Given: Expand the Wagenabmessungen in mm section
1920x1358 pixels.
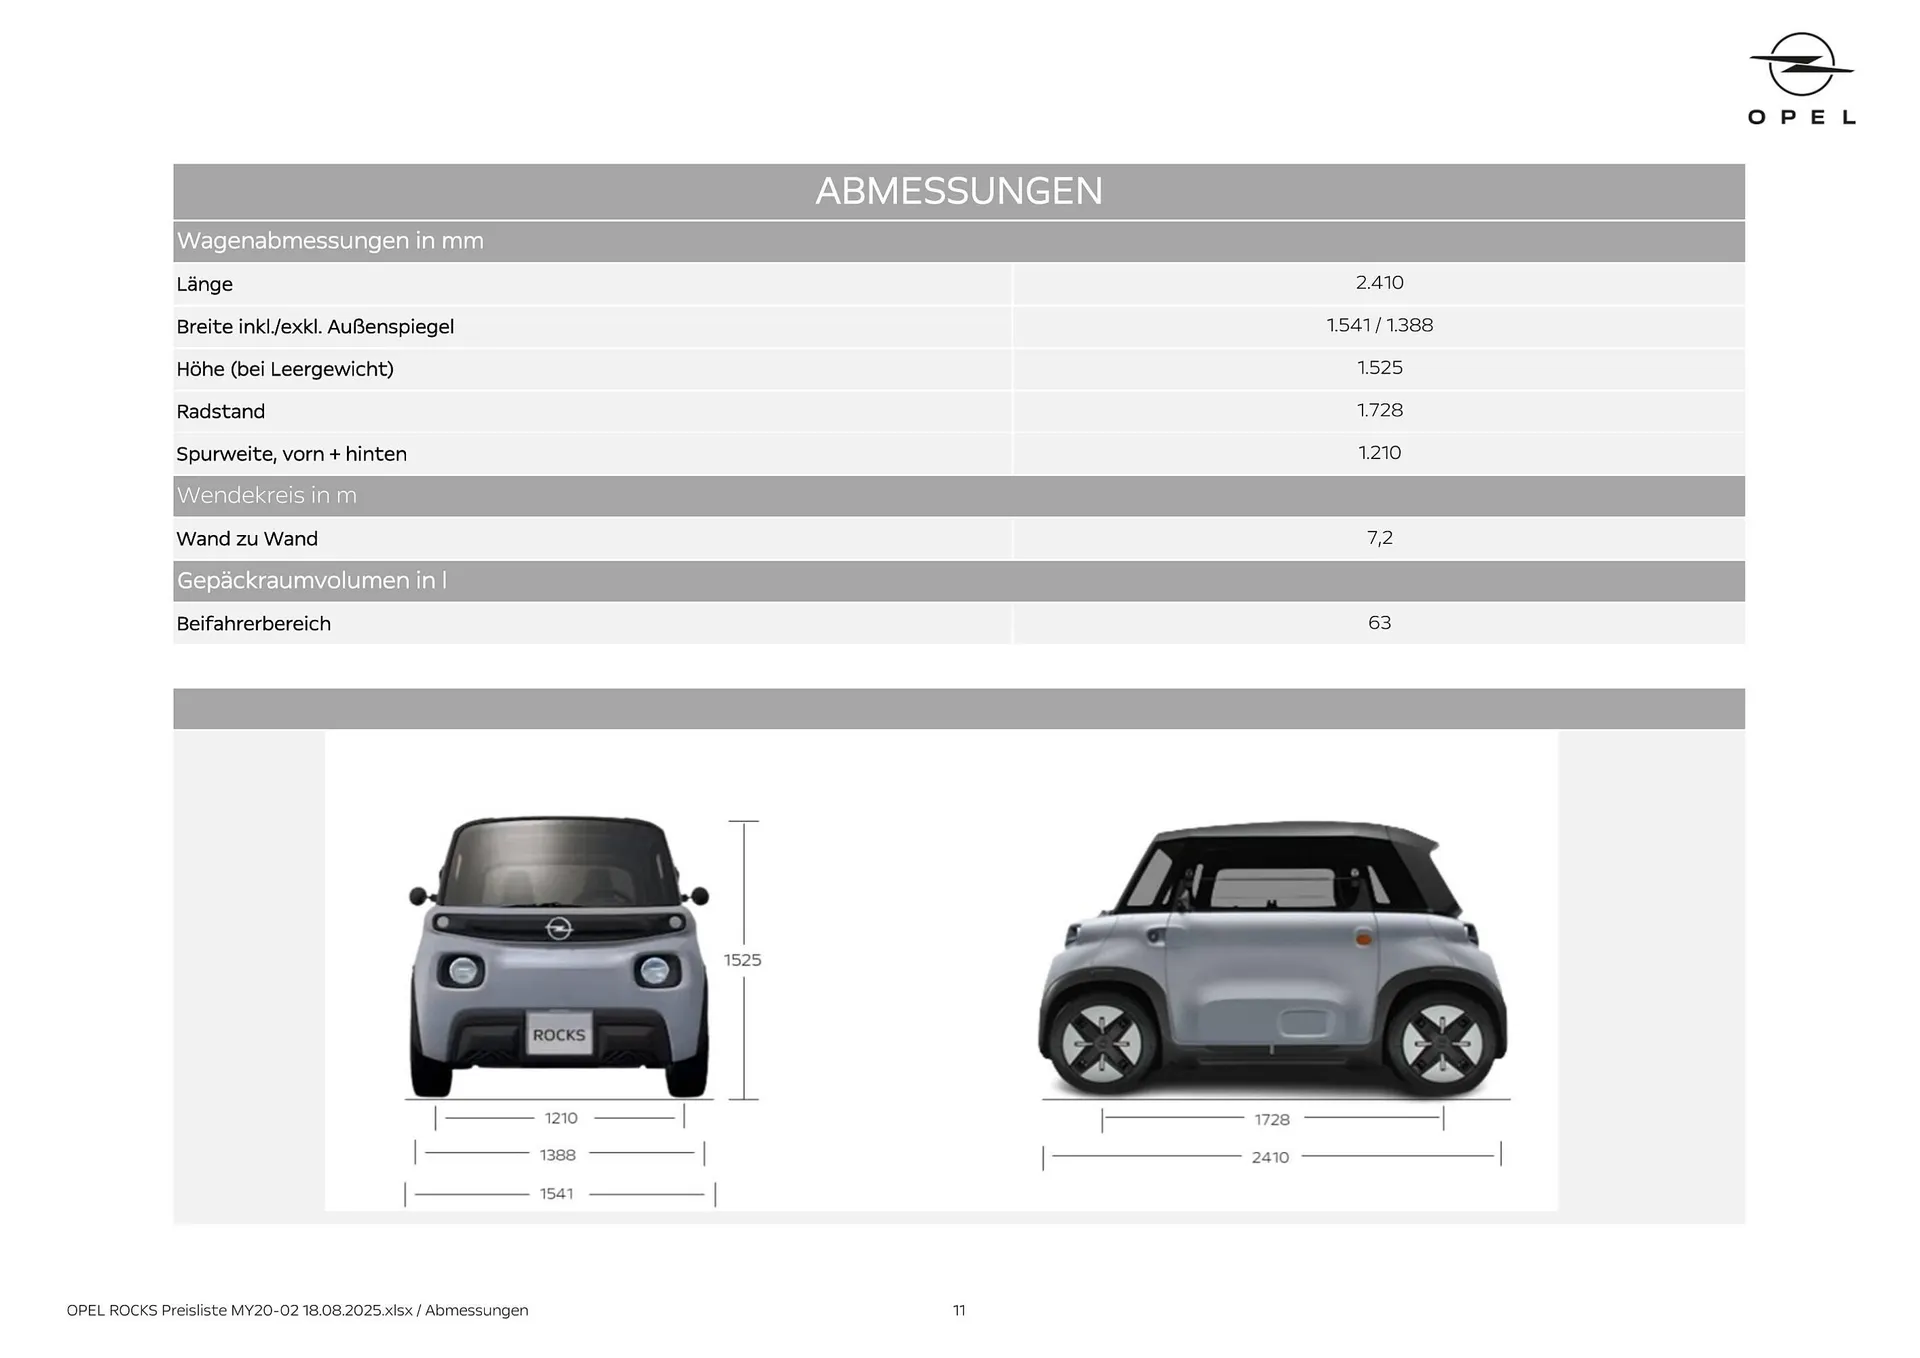Looking at the screenshot, I should [x=330, y=241].
